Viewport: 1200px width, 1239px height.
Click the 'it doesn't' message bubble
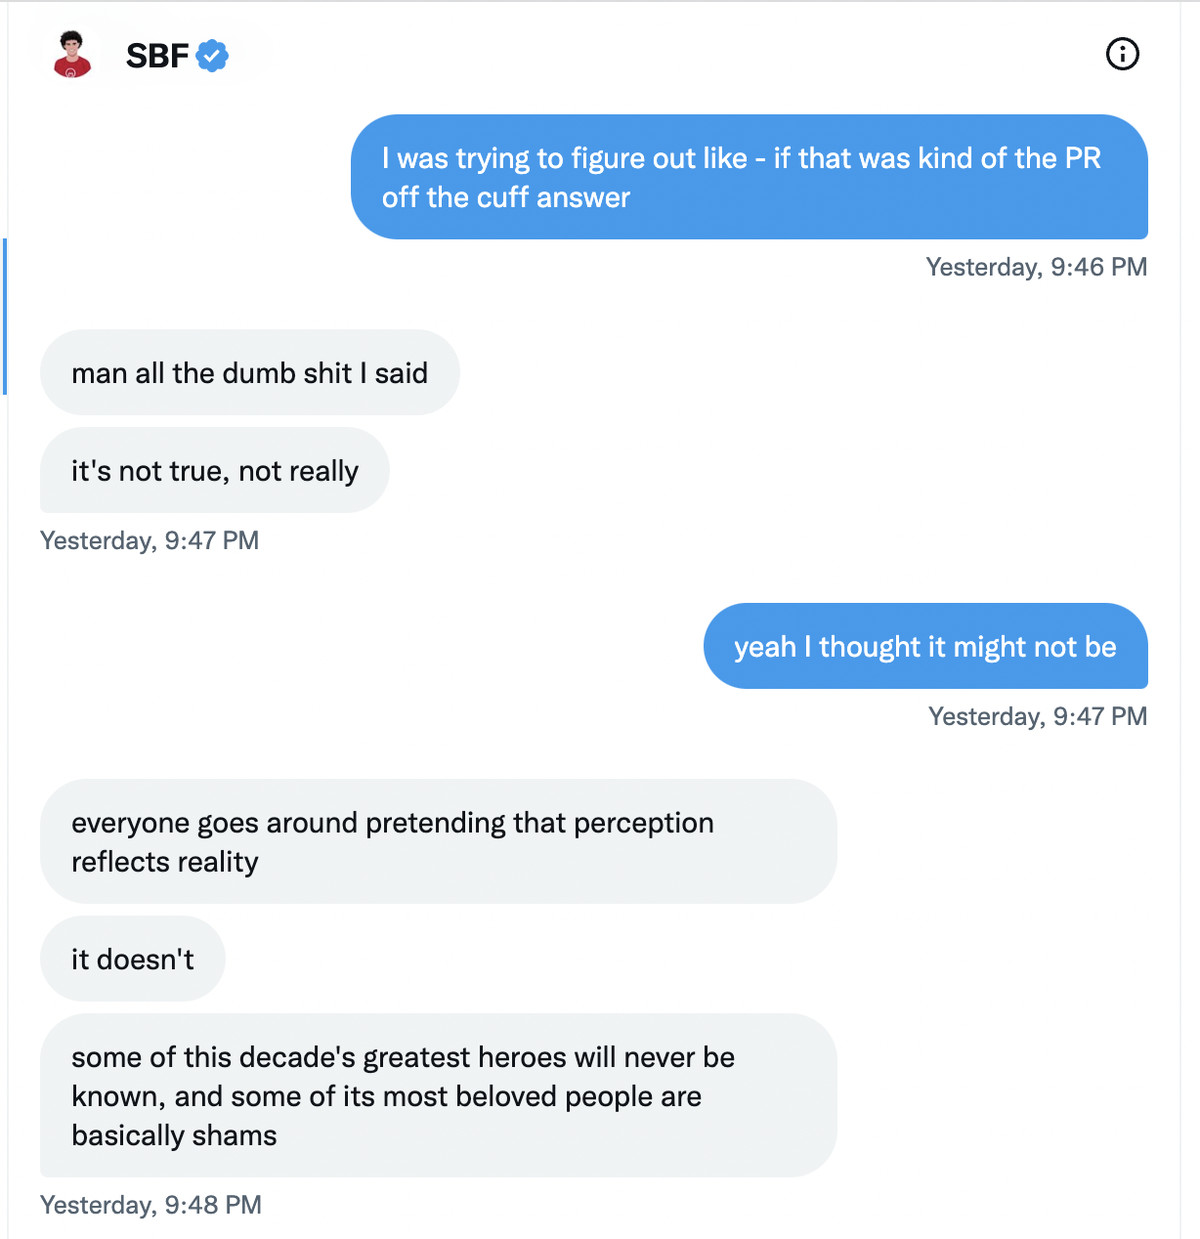click(132, 960)
